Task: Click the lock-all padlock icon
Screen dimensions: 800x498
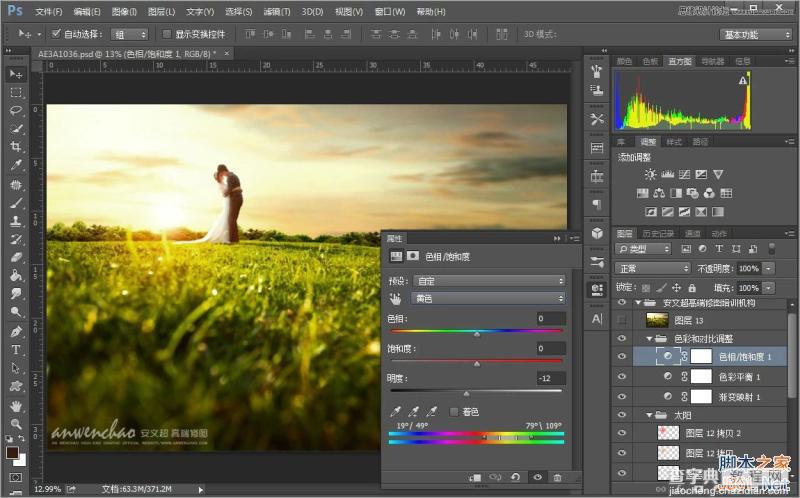Action: 692,288
